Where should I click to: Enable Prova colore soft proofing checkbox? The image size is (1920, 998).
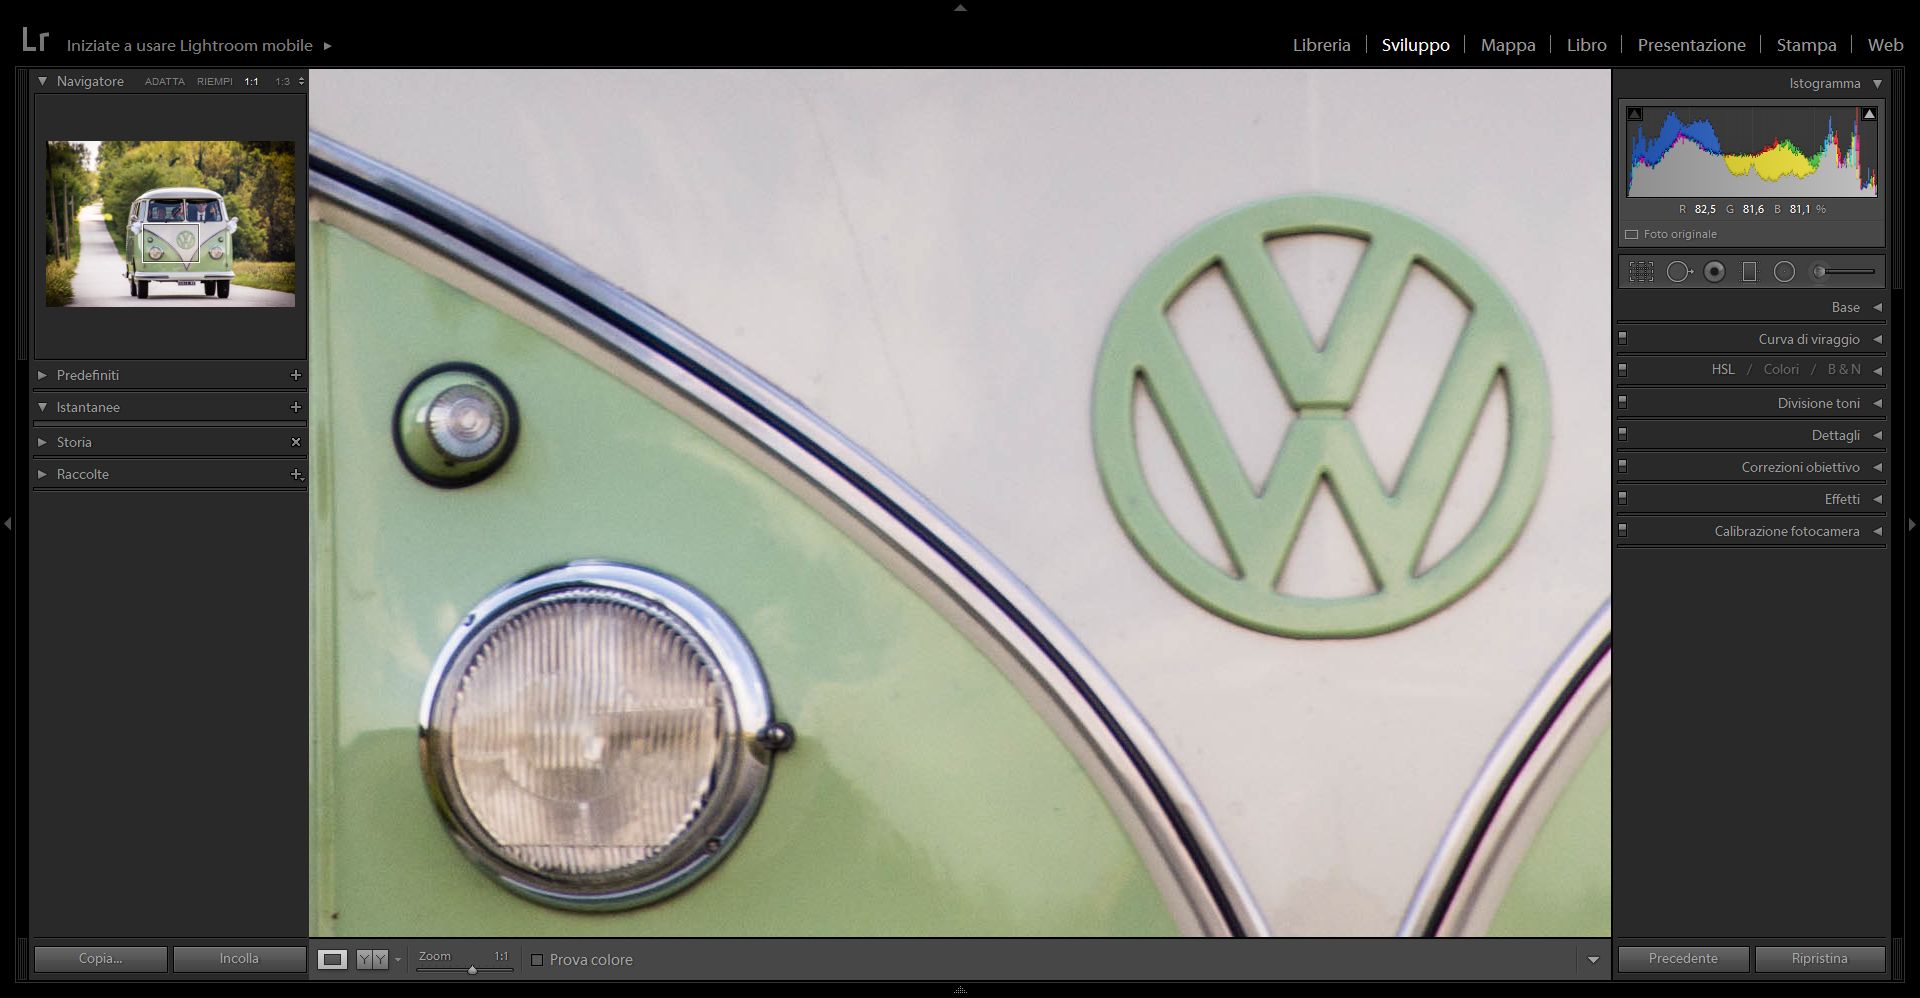[x=537, y=960]
